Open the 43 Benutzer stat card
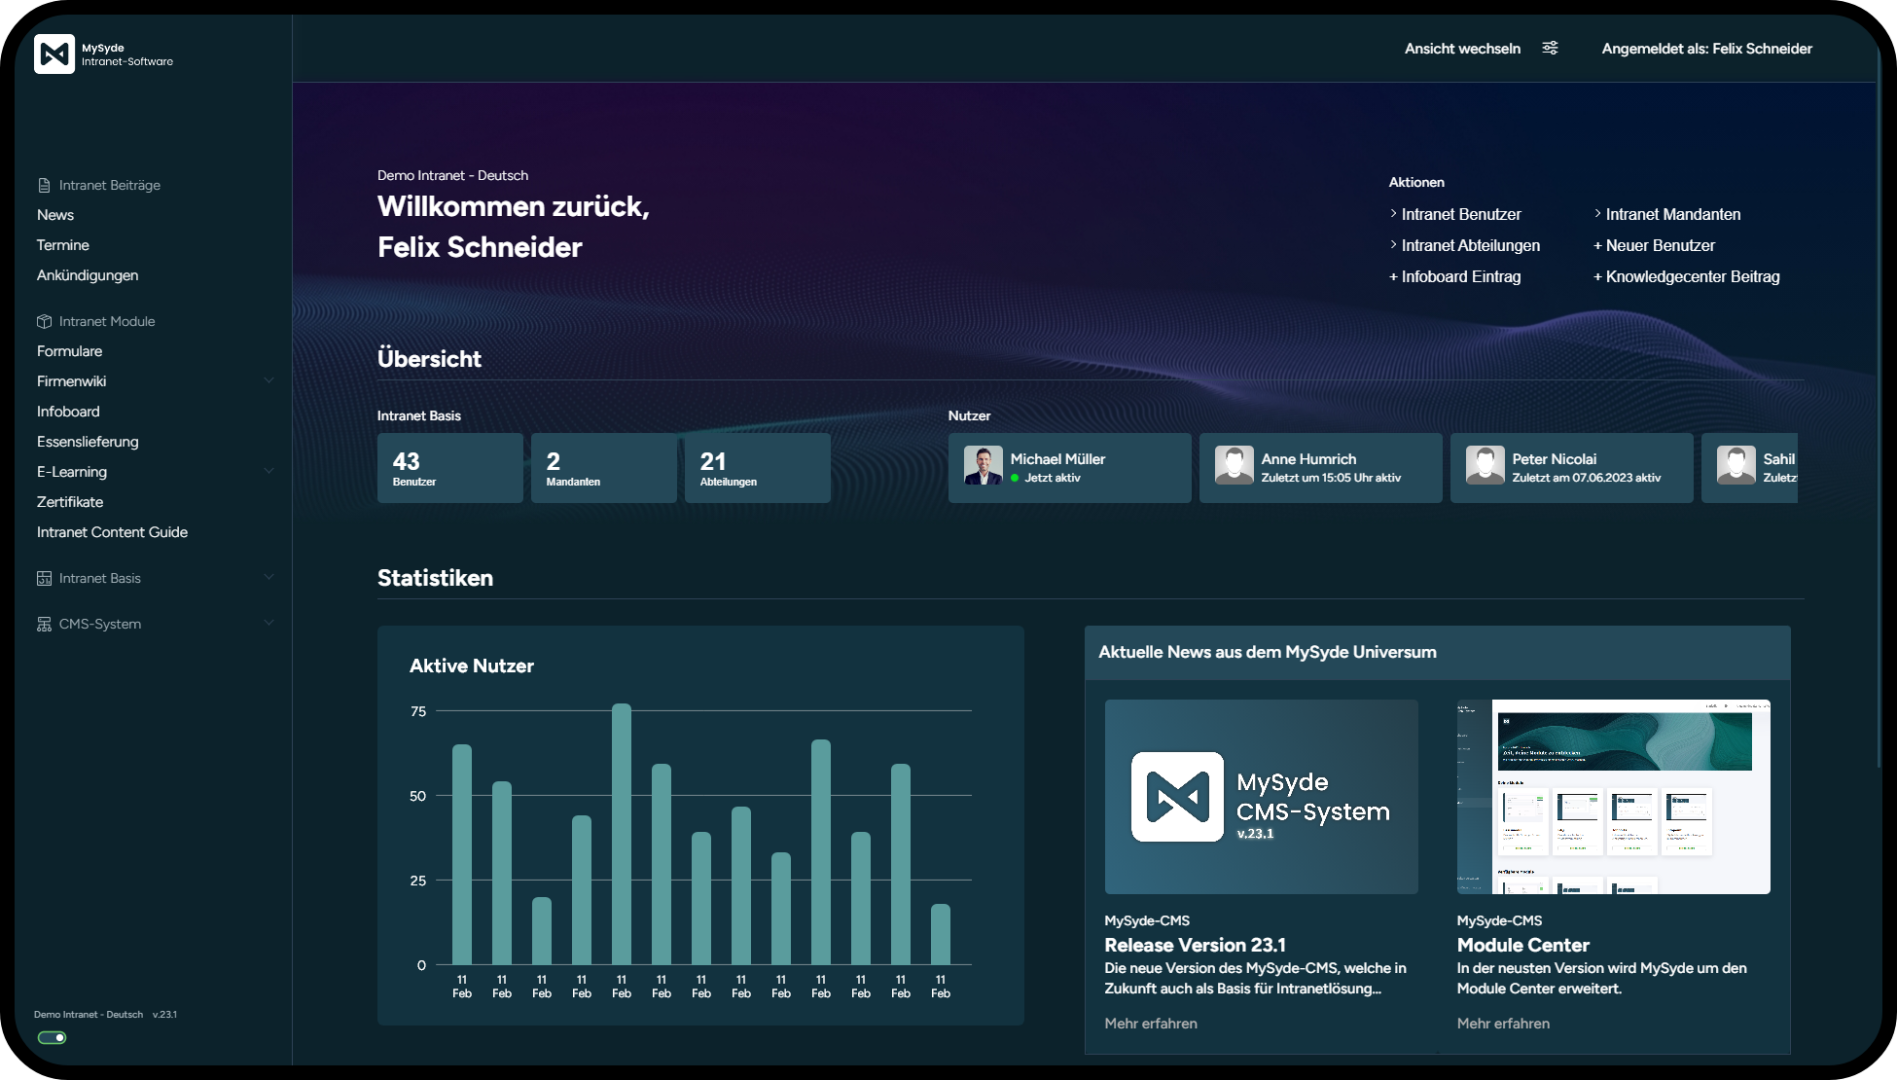This screenshot has height=1080, width=1897. click(450, 467)
